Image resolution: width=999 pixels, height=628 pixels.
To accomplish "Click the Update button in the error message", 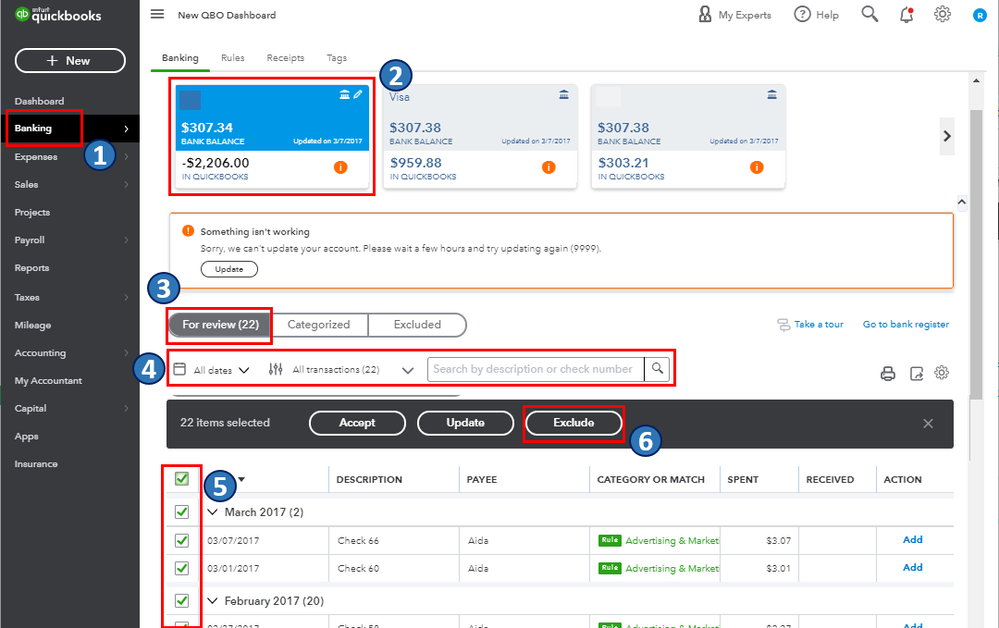I will pyautogui.click(x=229, y=269).
